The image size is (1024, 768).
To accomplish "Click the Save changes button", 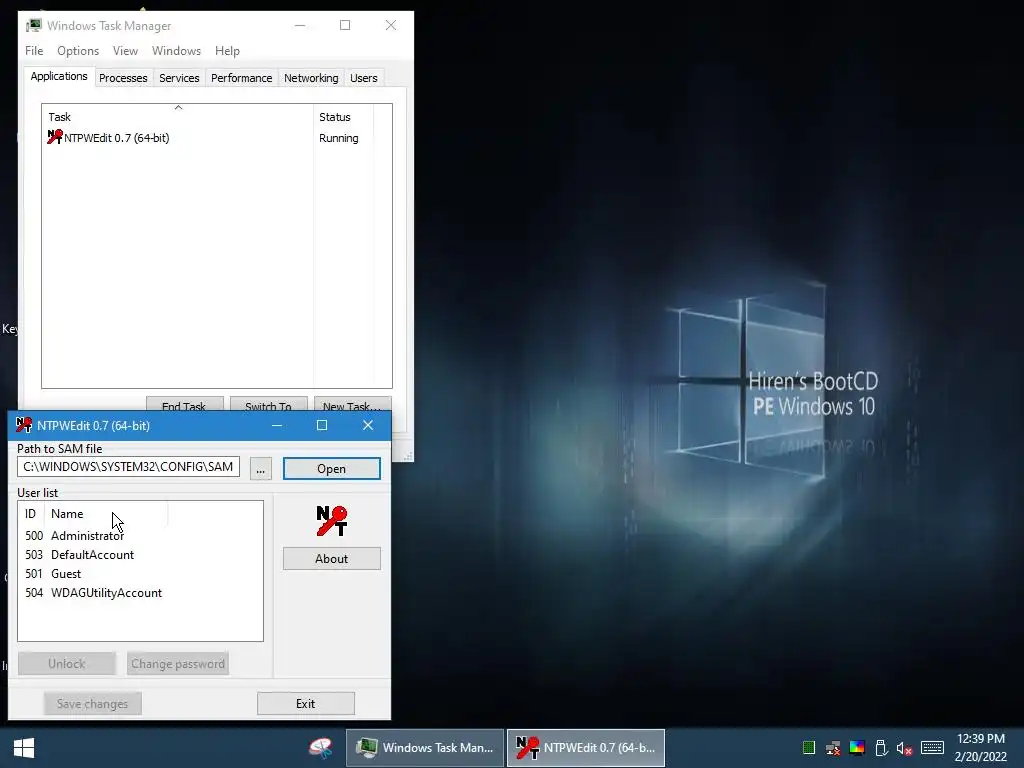I will coord(93,703).
